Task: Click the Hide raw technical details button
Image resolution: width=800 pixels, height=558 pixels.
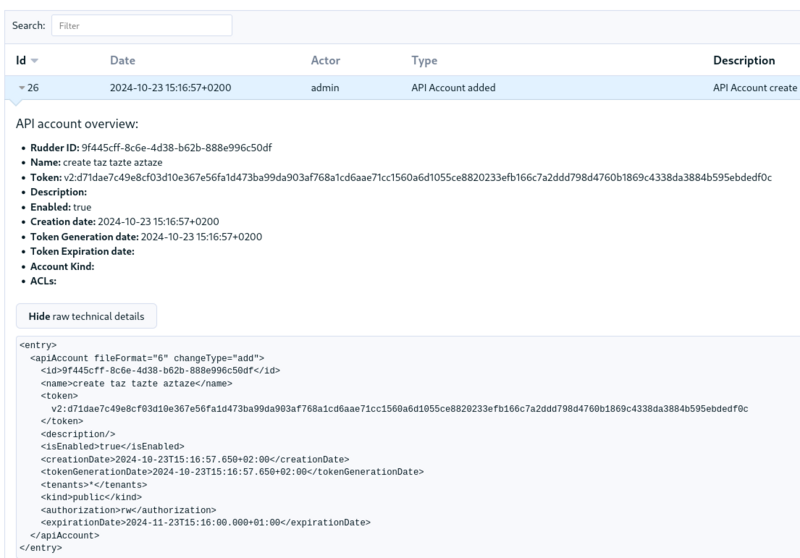Action: point(86,316)
